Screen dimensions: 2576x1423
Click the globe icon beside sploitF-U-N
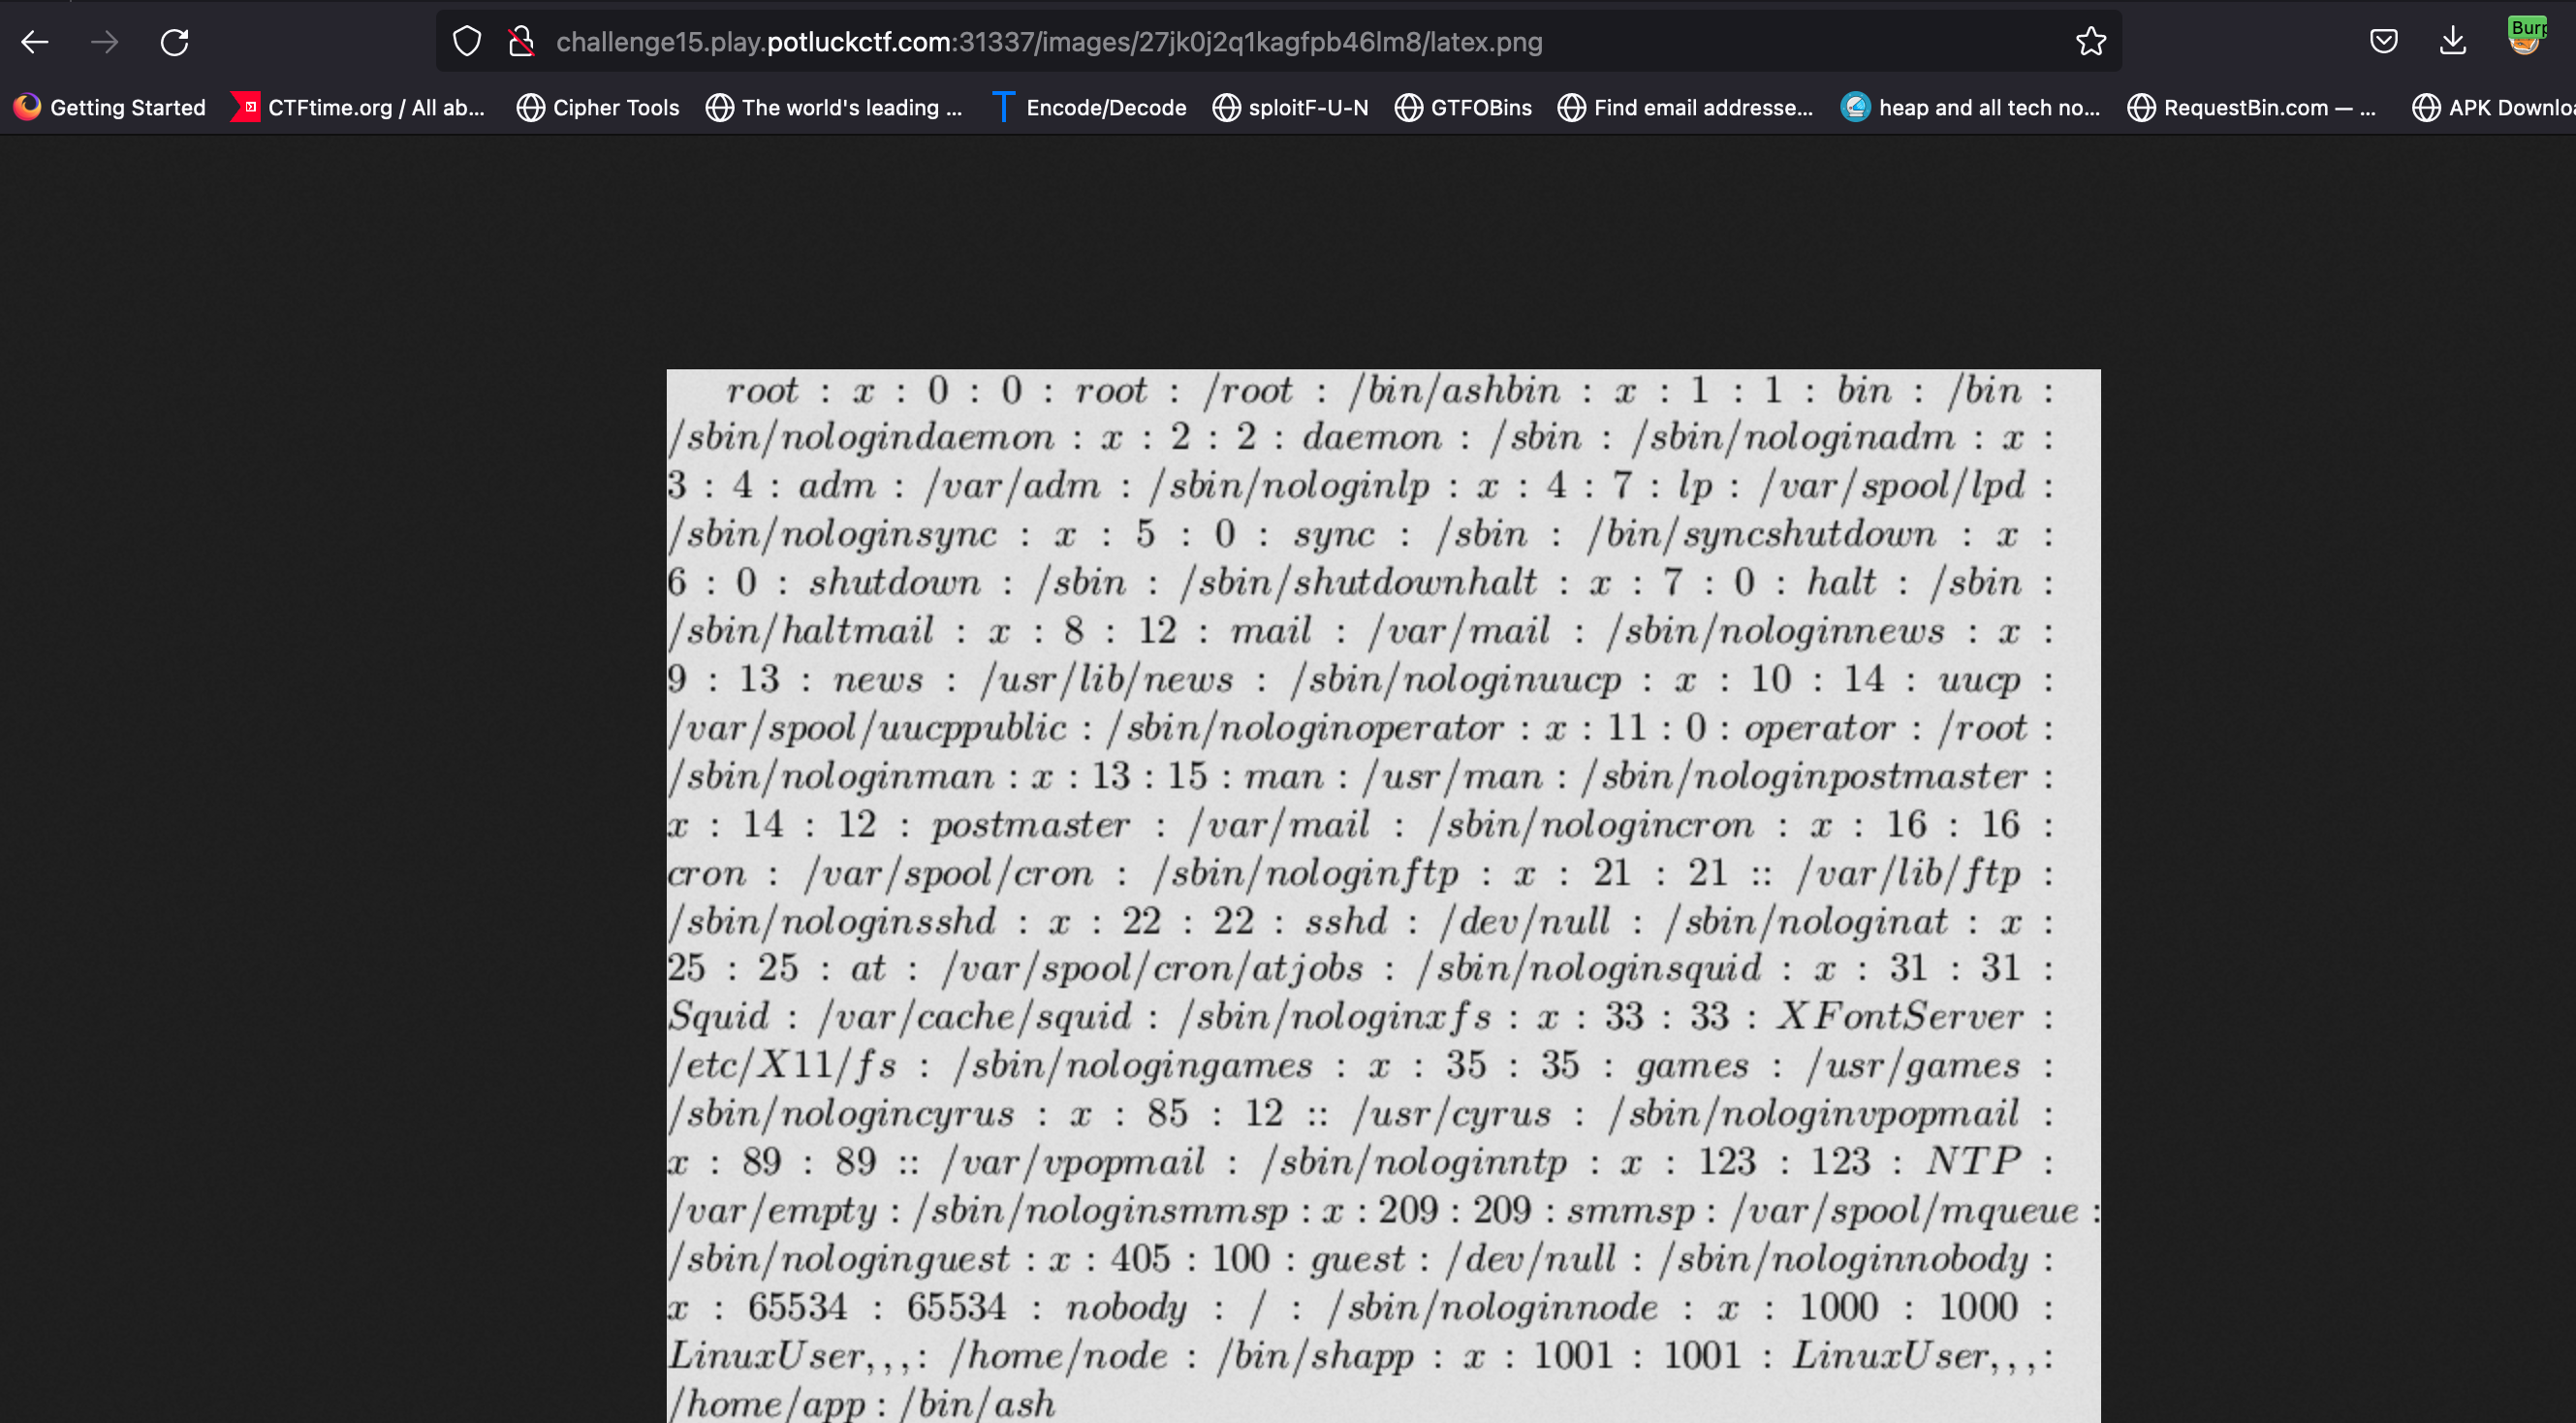(1226, 107)
